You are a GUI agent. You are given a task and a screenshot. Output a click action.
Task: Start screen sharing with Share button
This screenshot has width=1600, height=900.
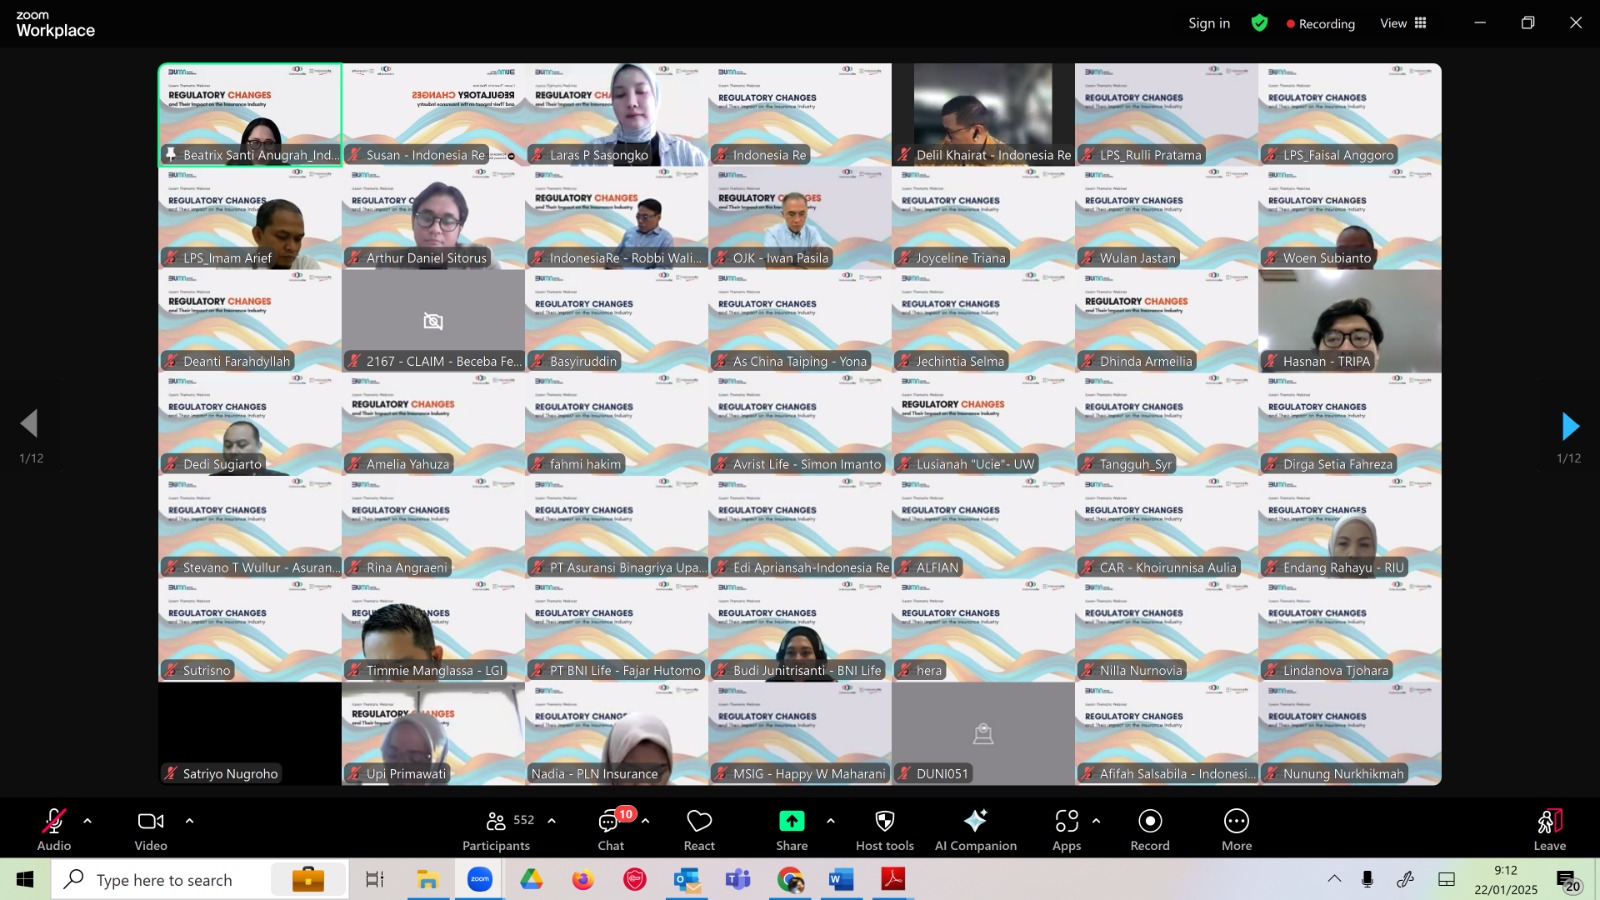pos(792,830)
